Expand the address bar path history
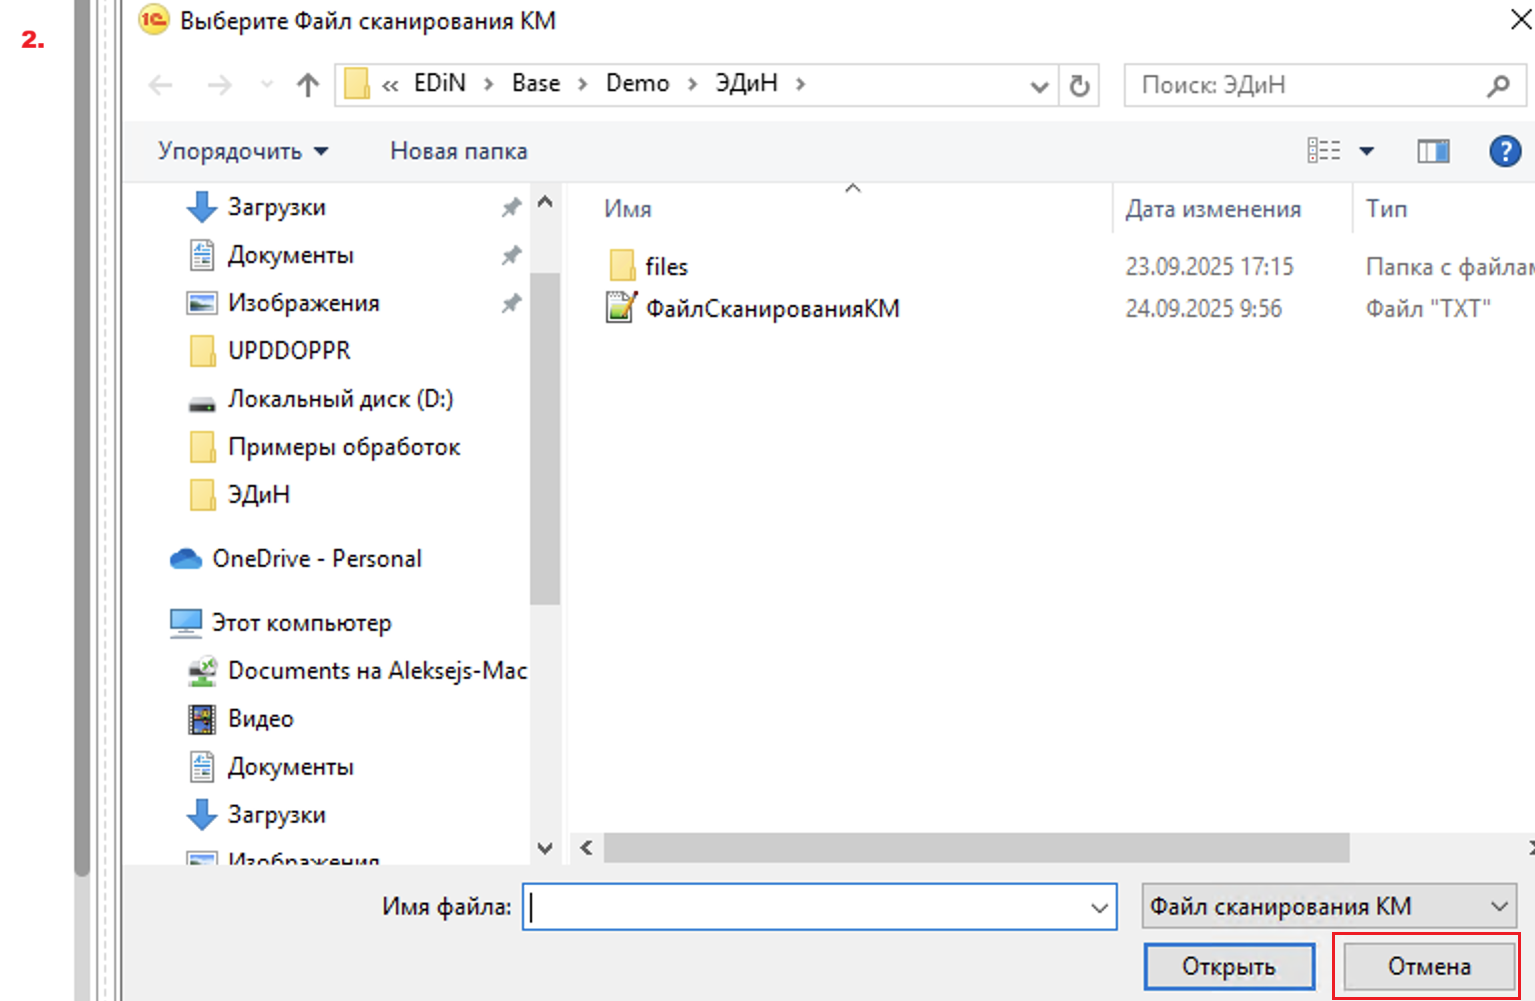Viewport: 1535px width, 1001px height. (1039, 86)
